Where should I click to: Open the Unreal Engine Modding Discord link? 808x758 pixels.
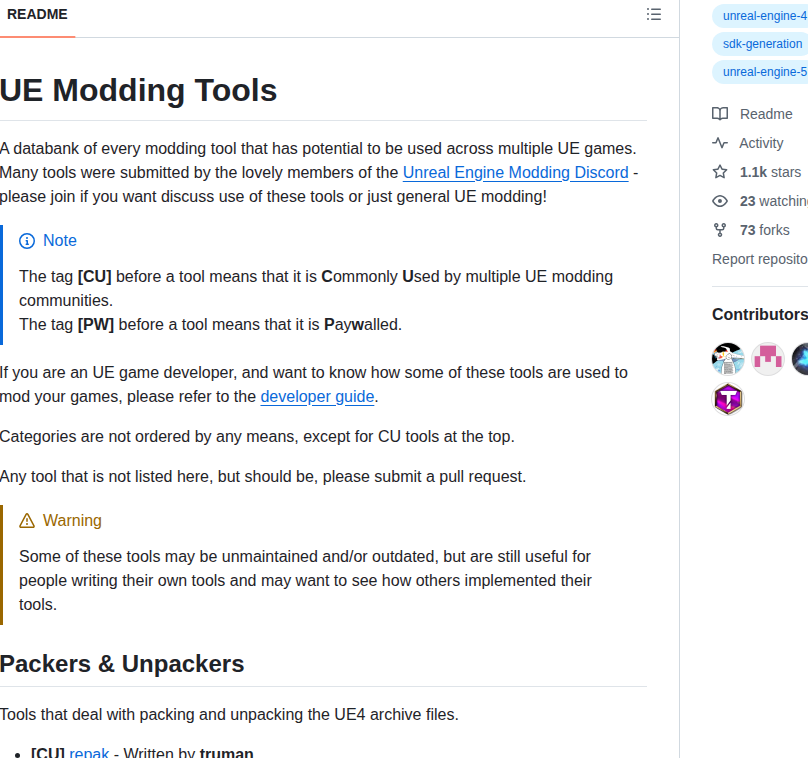click(515, 172)
